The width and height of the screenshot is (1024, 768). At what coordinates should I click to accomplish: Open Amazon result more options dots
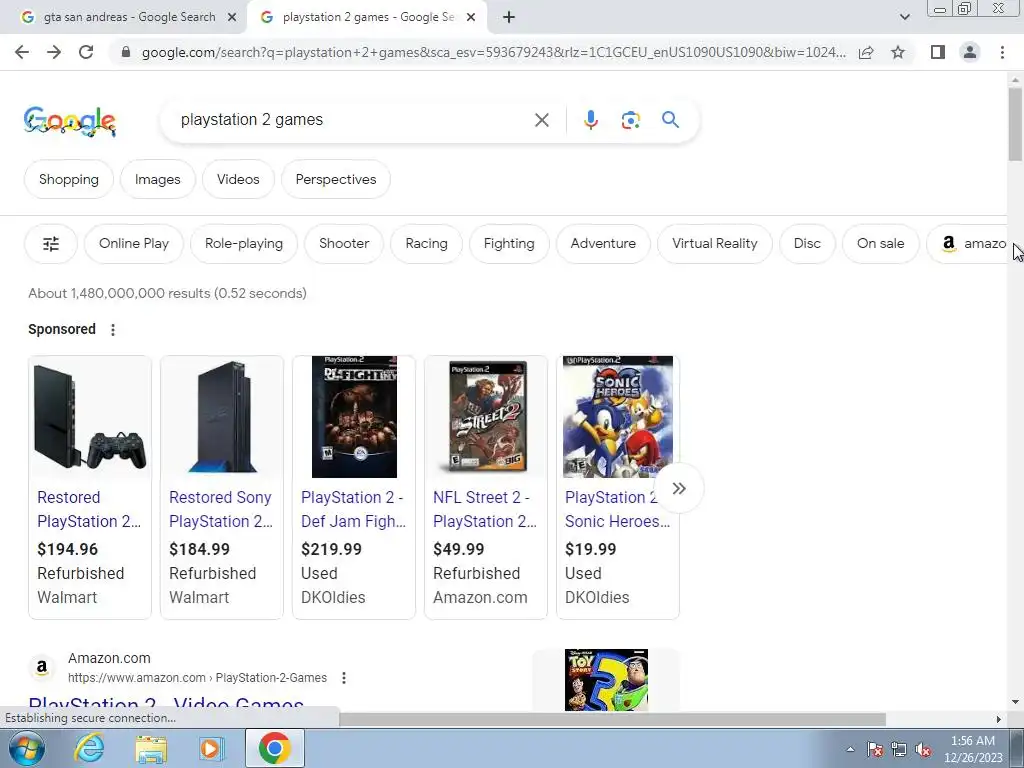click(344, 678)
